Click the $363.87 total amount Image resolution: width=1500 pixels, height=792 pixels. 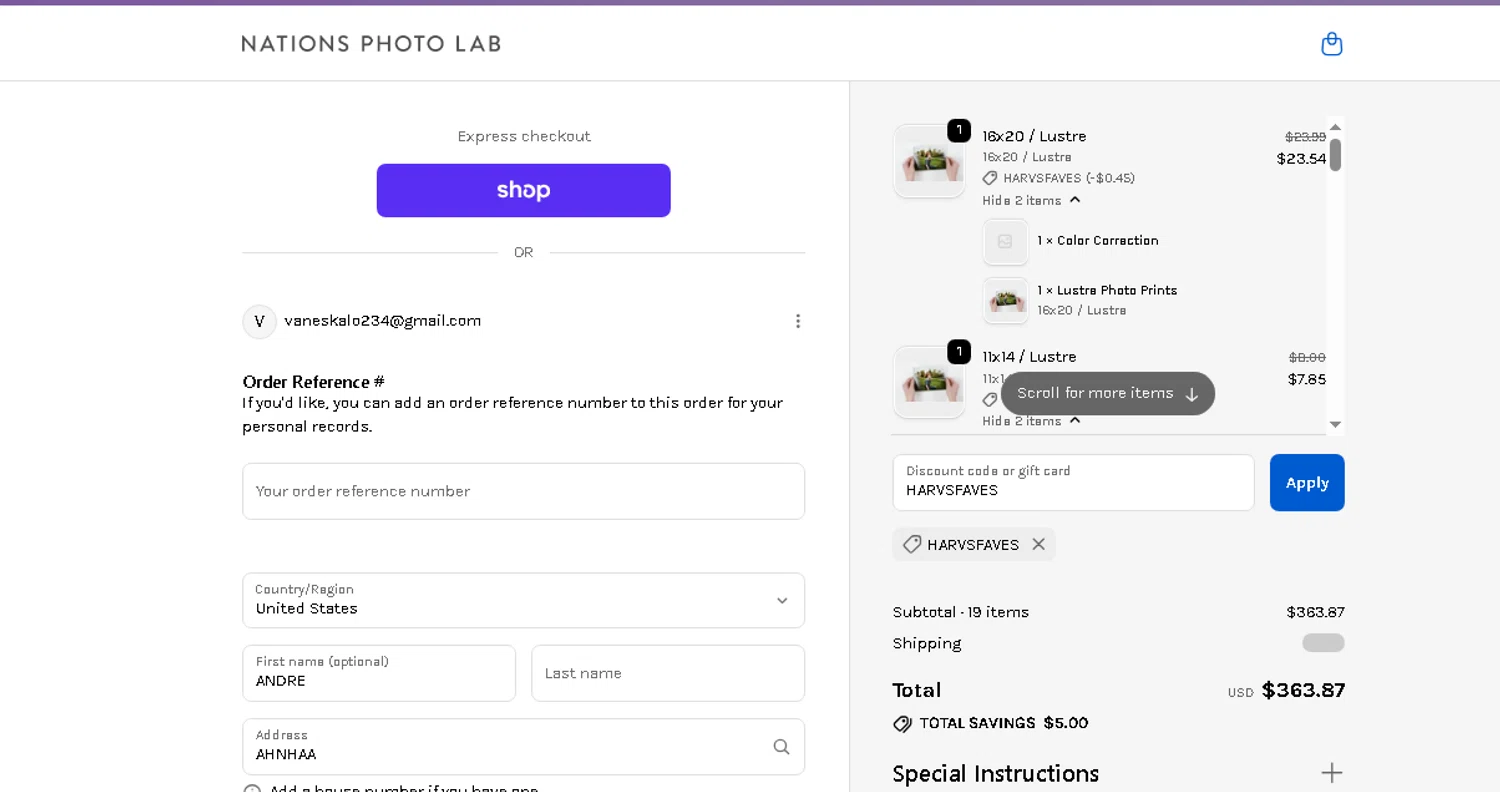coord(1303,690)
